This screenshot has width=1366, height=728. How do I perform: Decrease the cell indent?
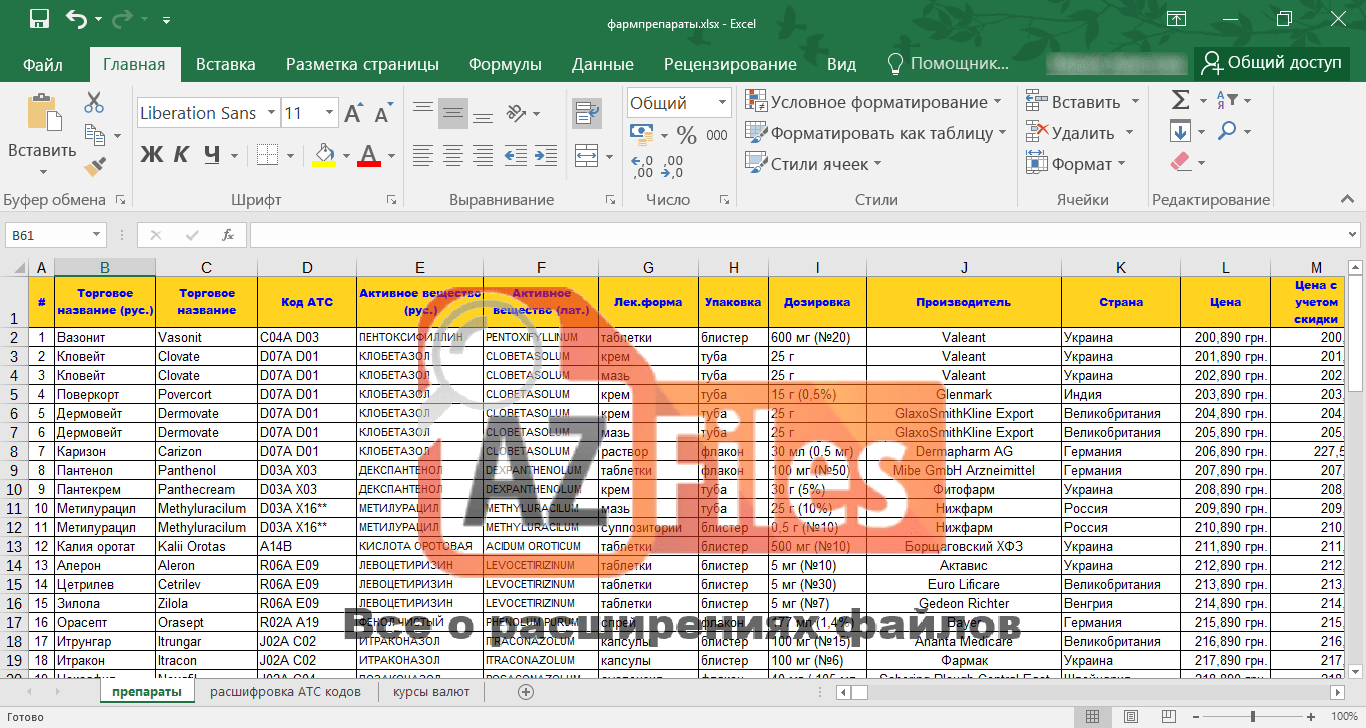click(x=516, y=156)
